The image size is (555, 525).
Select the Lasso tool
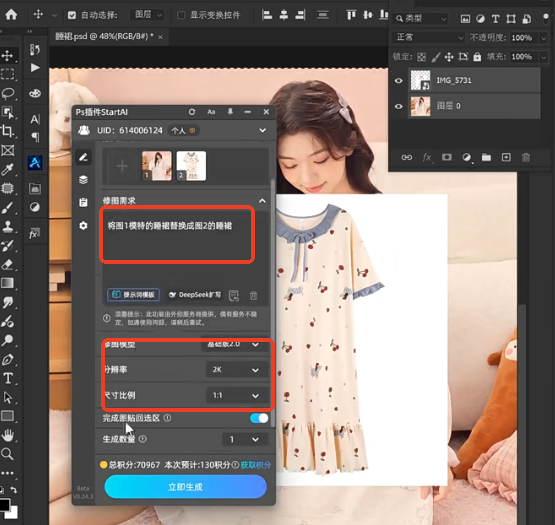tap(8, 93)
